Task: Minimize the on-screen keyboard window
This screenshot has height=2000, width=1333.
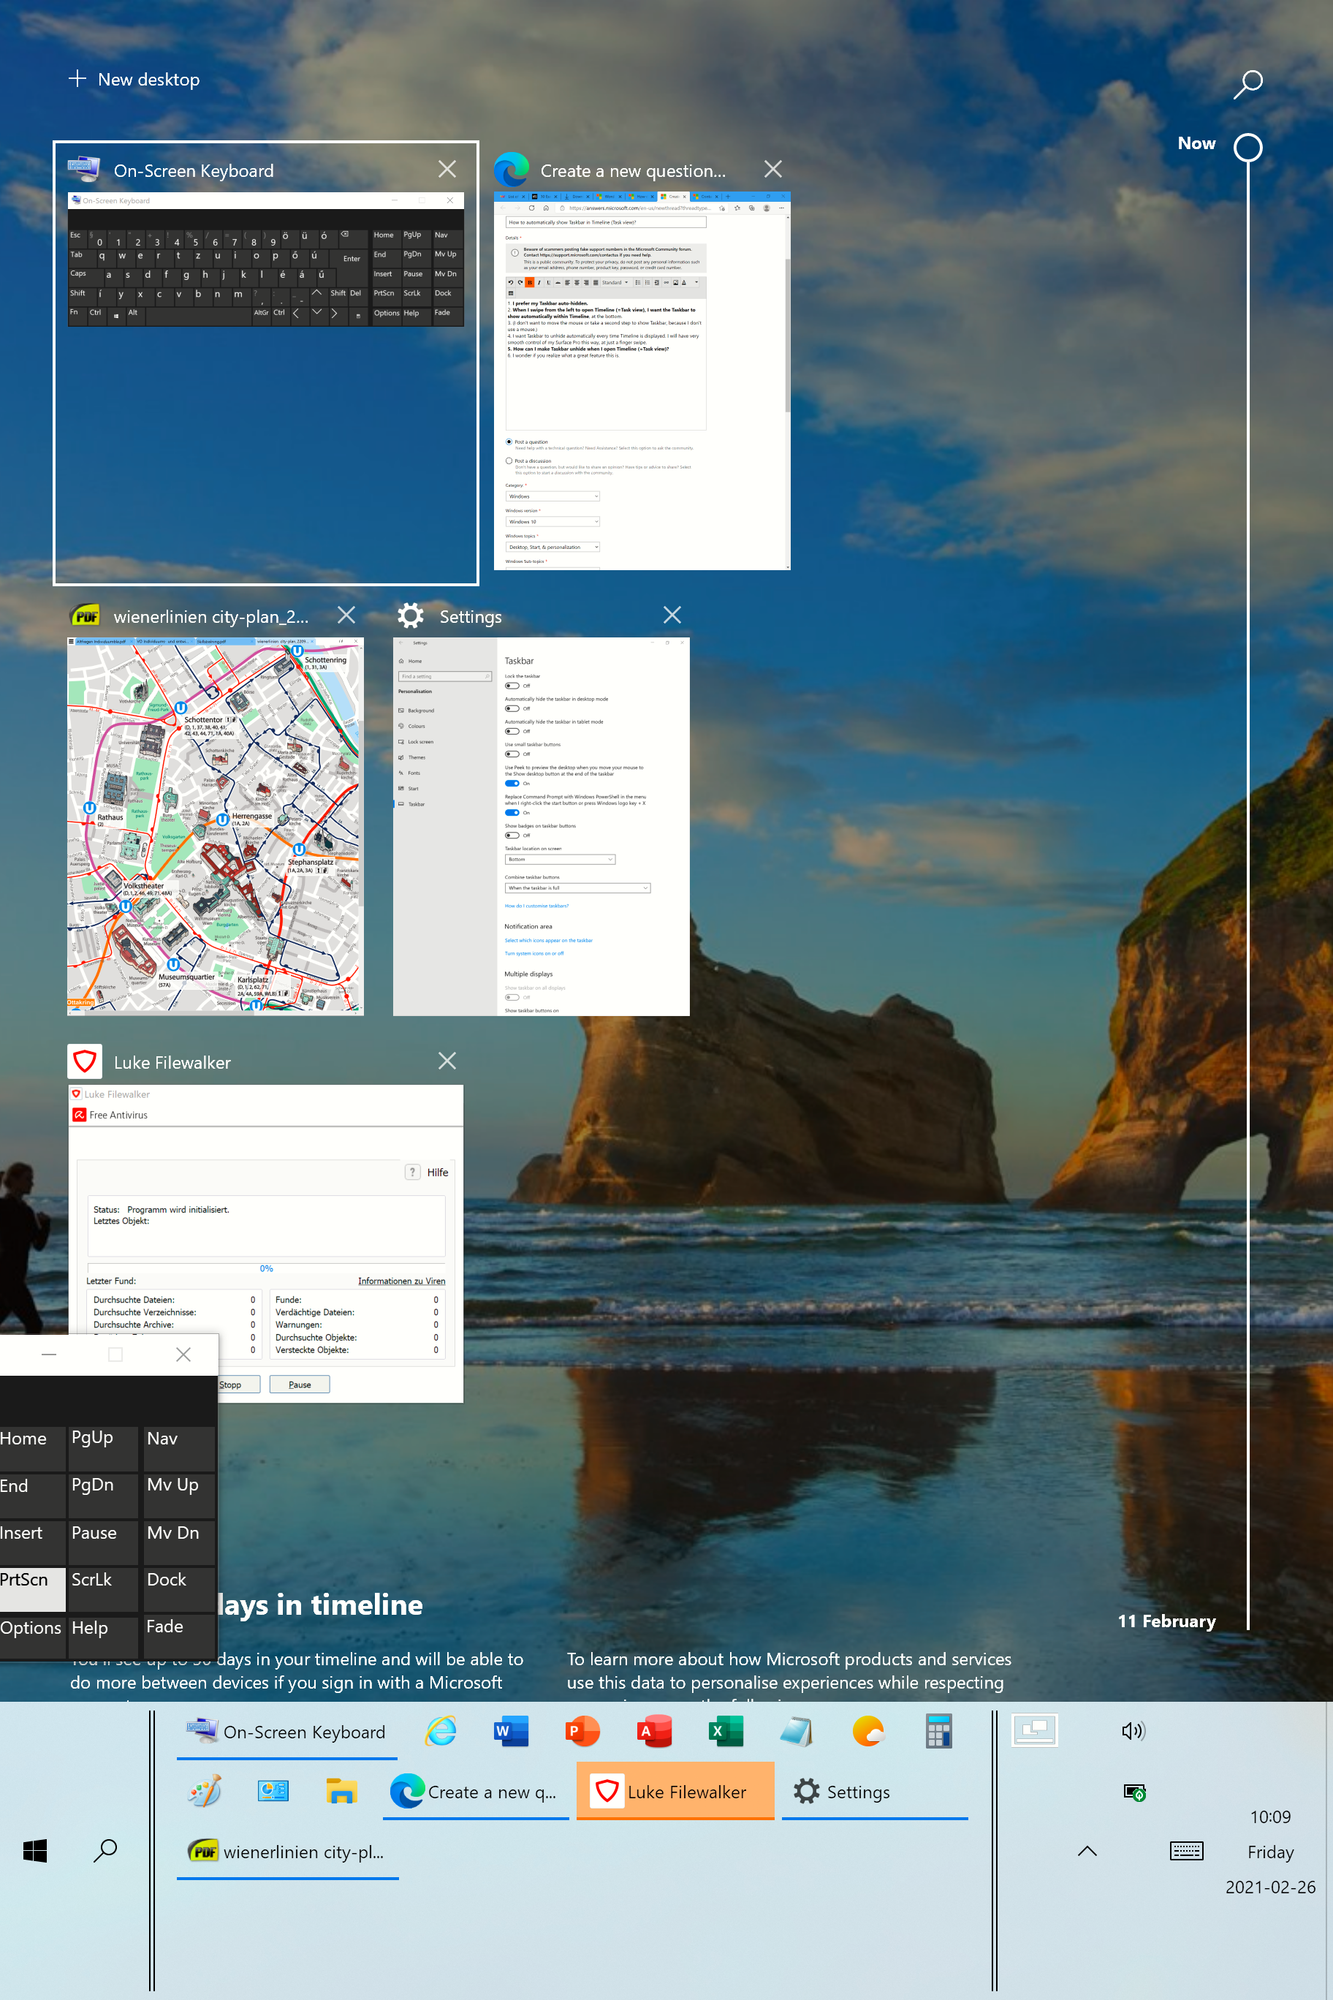Action: pyautogui.click(x=49, y=1354)
